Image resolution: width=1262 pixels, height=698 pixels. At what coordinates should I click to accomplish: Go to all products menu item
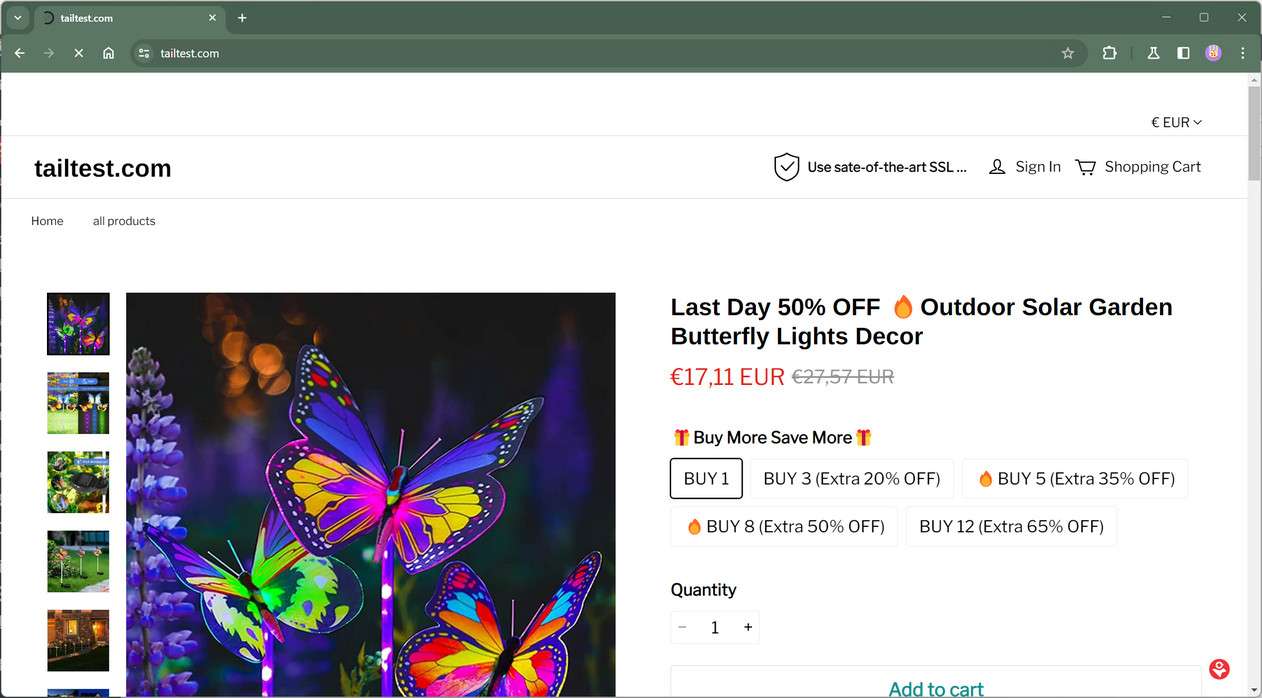tap(124, 221)
